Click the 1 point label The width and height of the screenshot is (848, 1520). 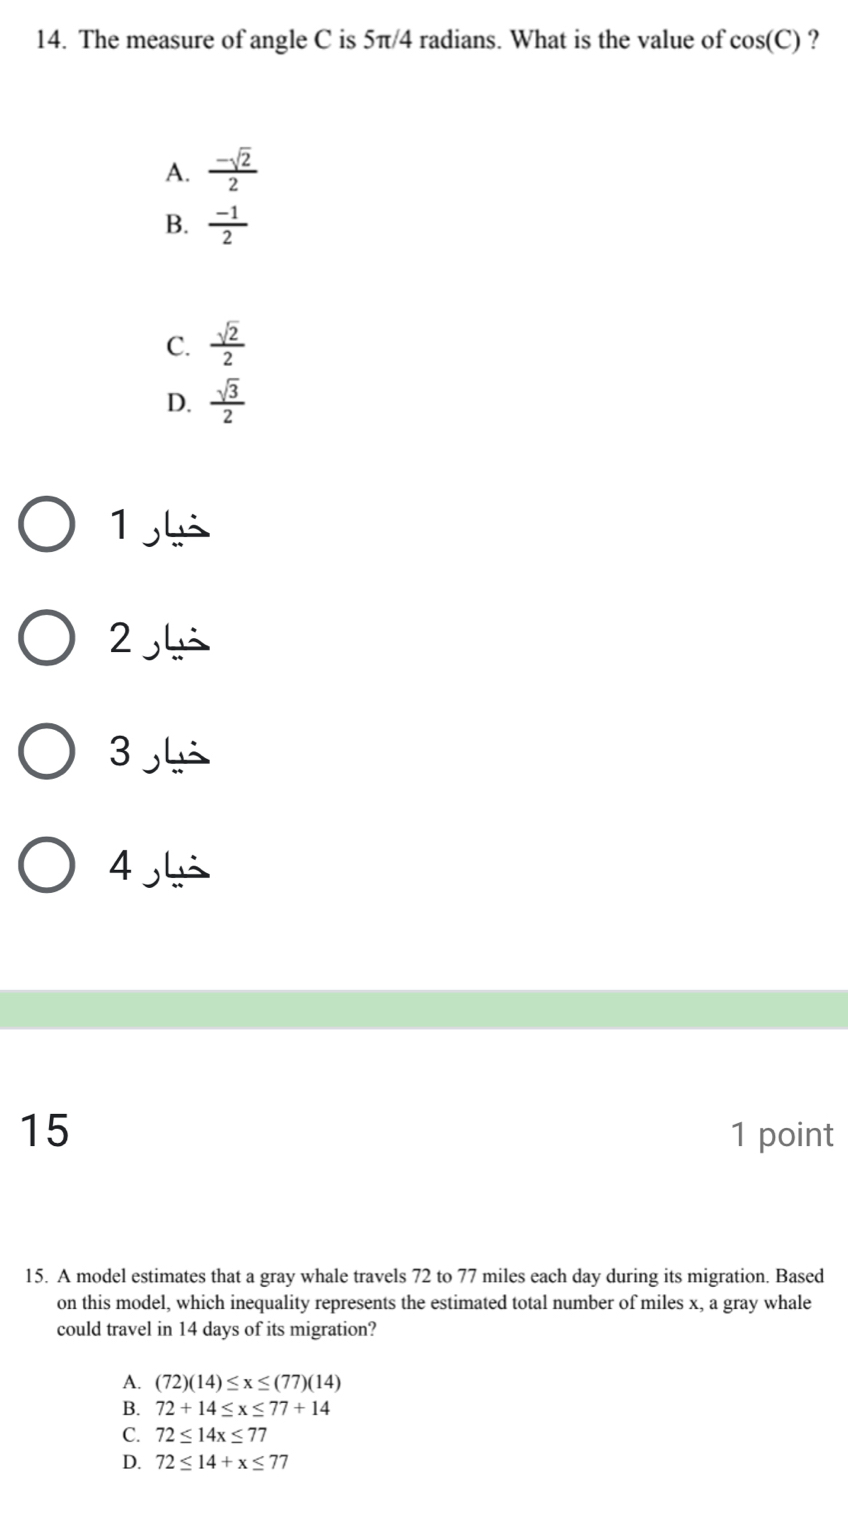pyautogui.click(x=781, y=1135)
